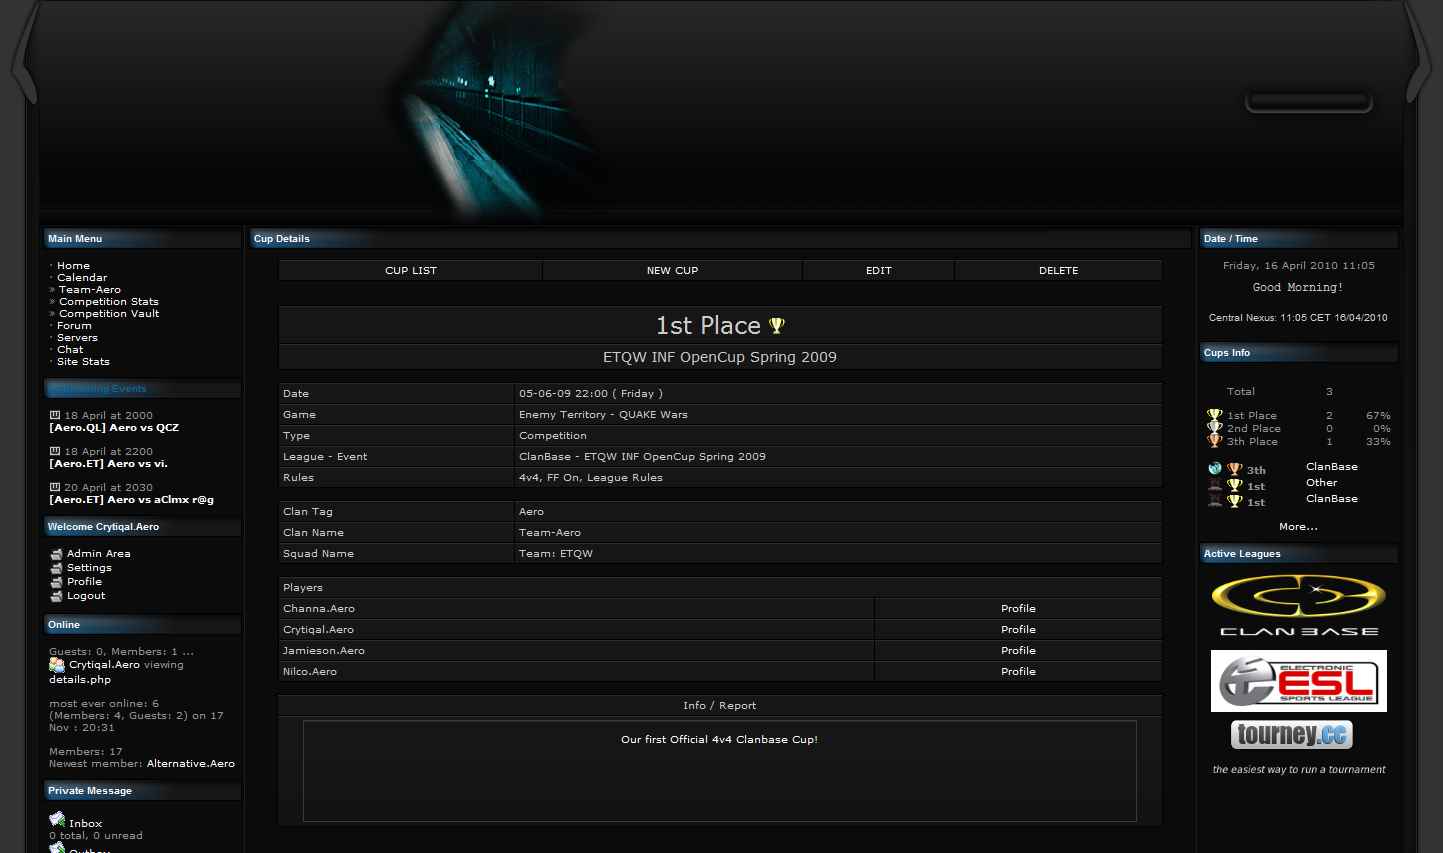Viewport: 1443px width, 853px height.
Task: Click the game icon in the 1st Other row
Action: tap(1215, 485)
